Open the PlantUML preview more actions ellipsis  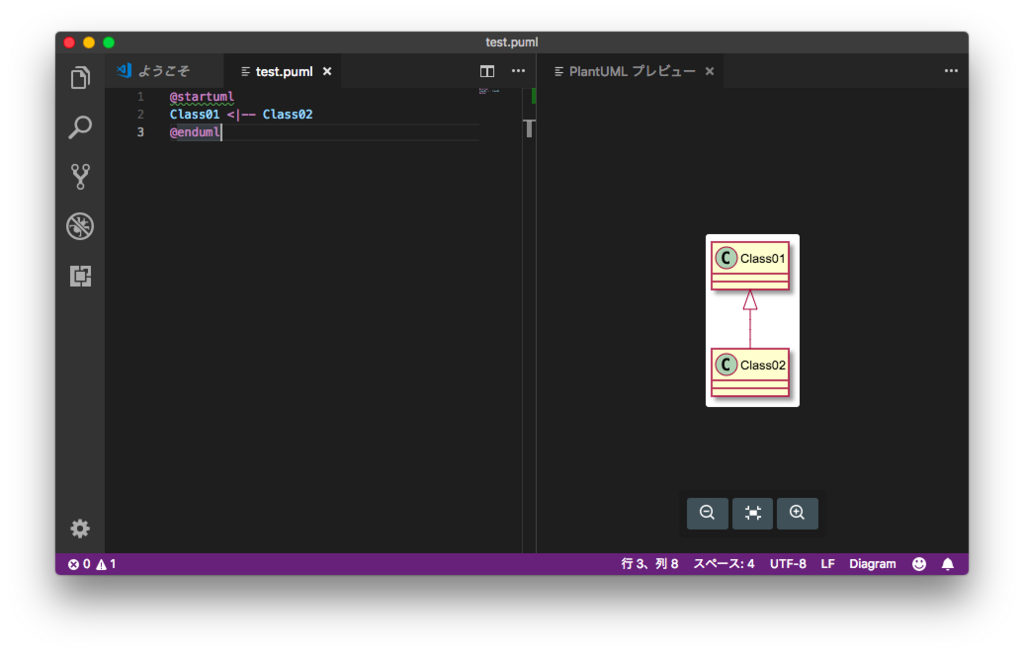pyautogui.click(x=951, y=71)
